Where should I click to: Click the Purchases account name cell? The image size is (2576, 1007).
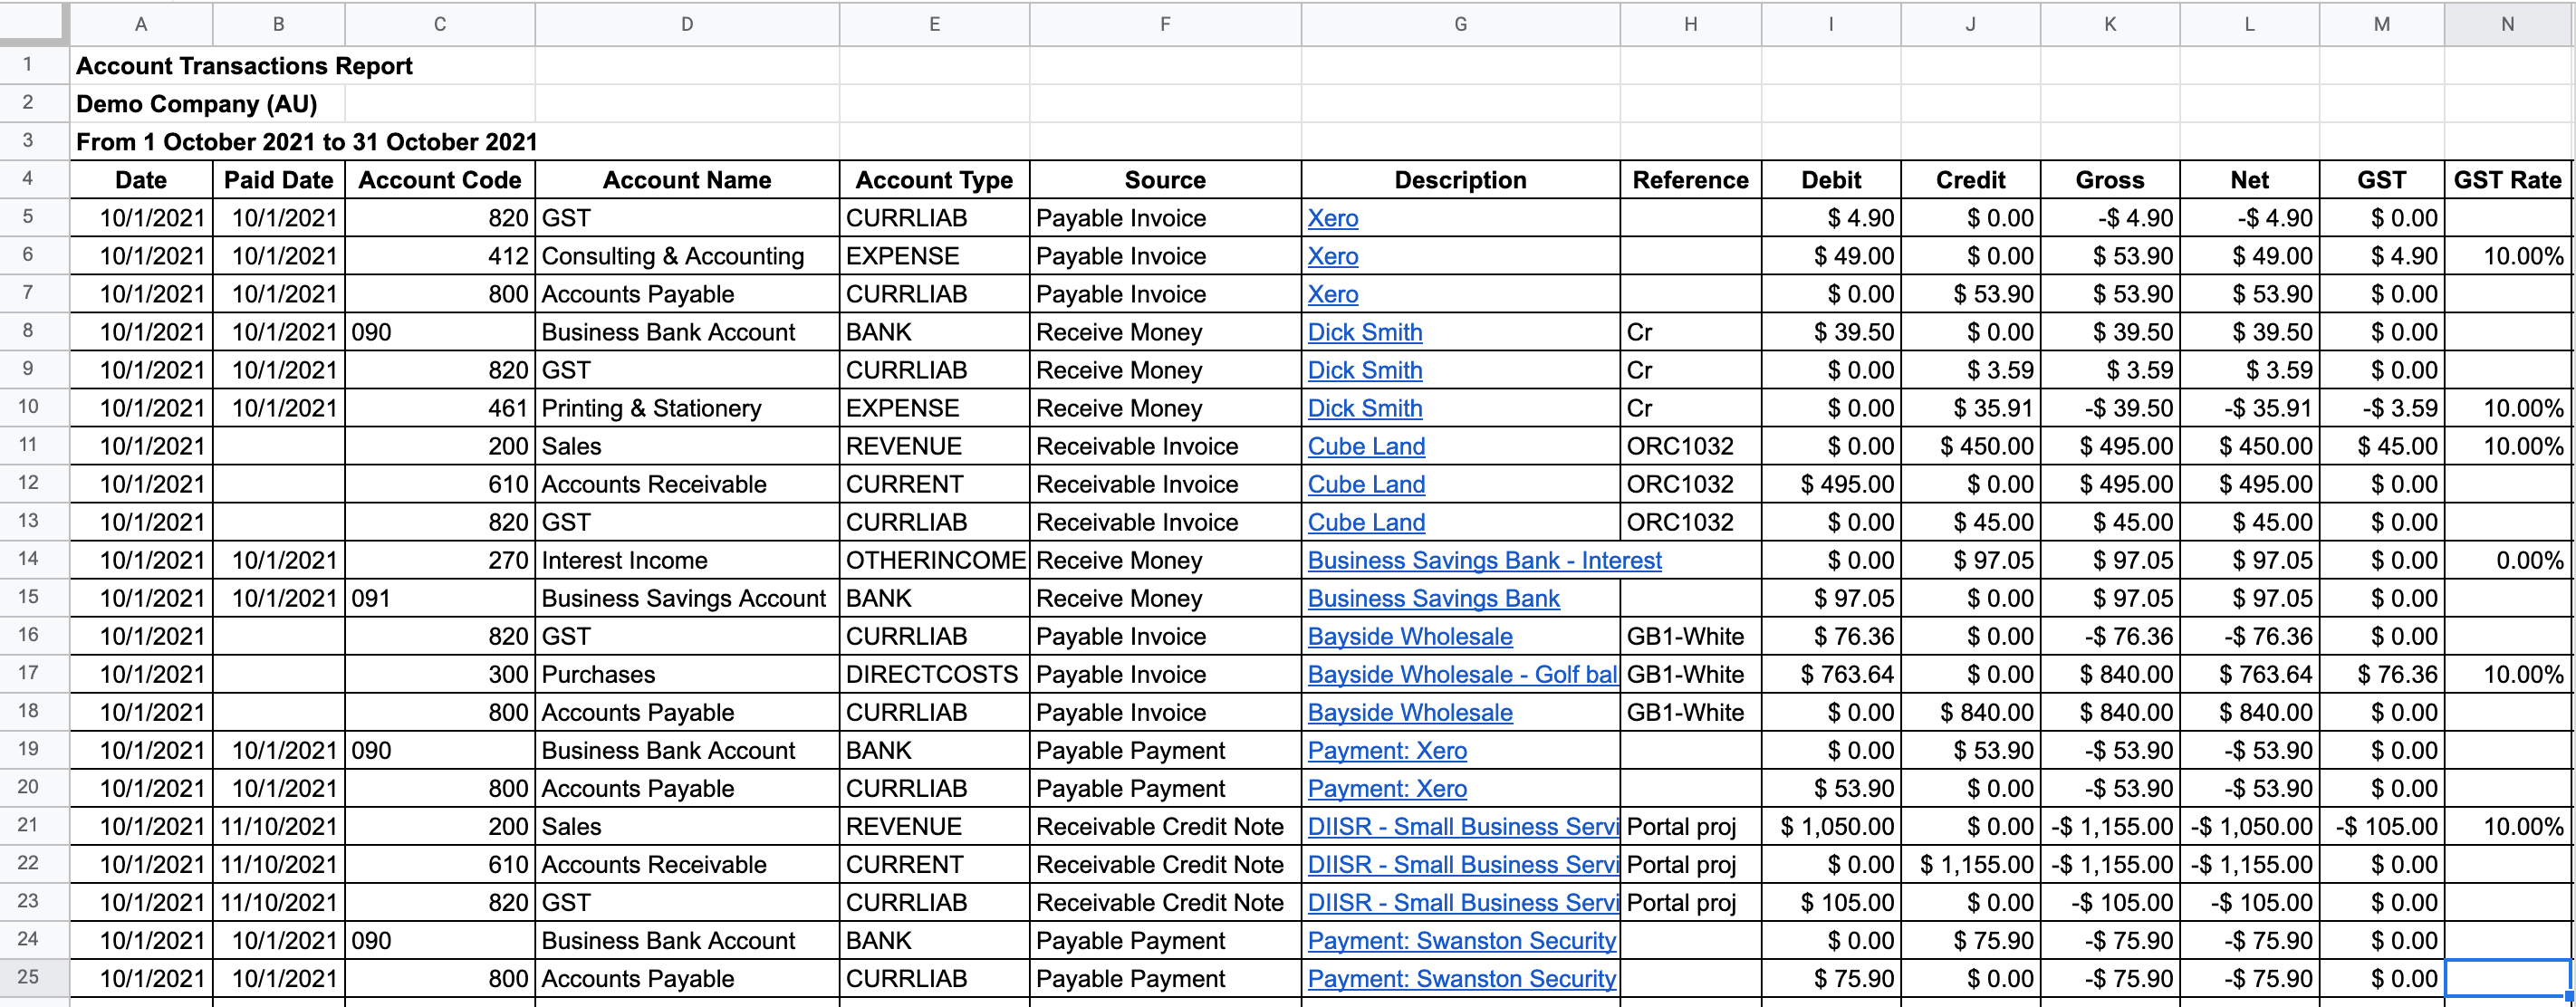point(687,674)
